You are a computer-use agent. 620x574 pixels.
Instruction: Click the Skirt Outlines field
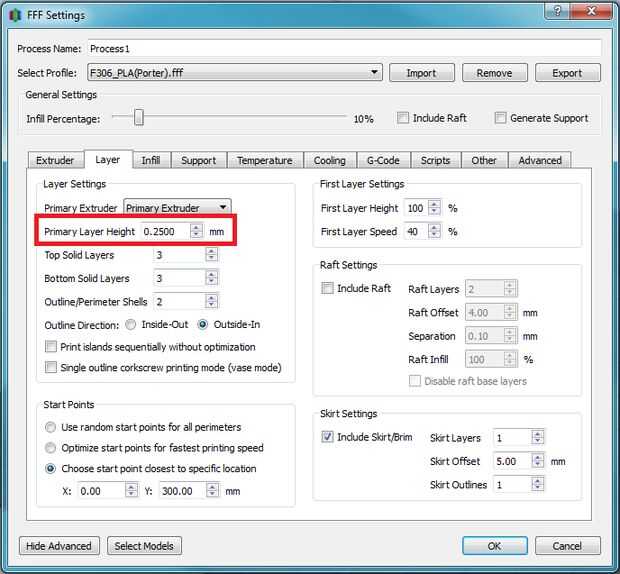(512, 484)
